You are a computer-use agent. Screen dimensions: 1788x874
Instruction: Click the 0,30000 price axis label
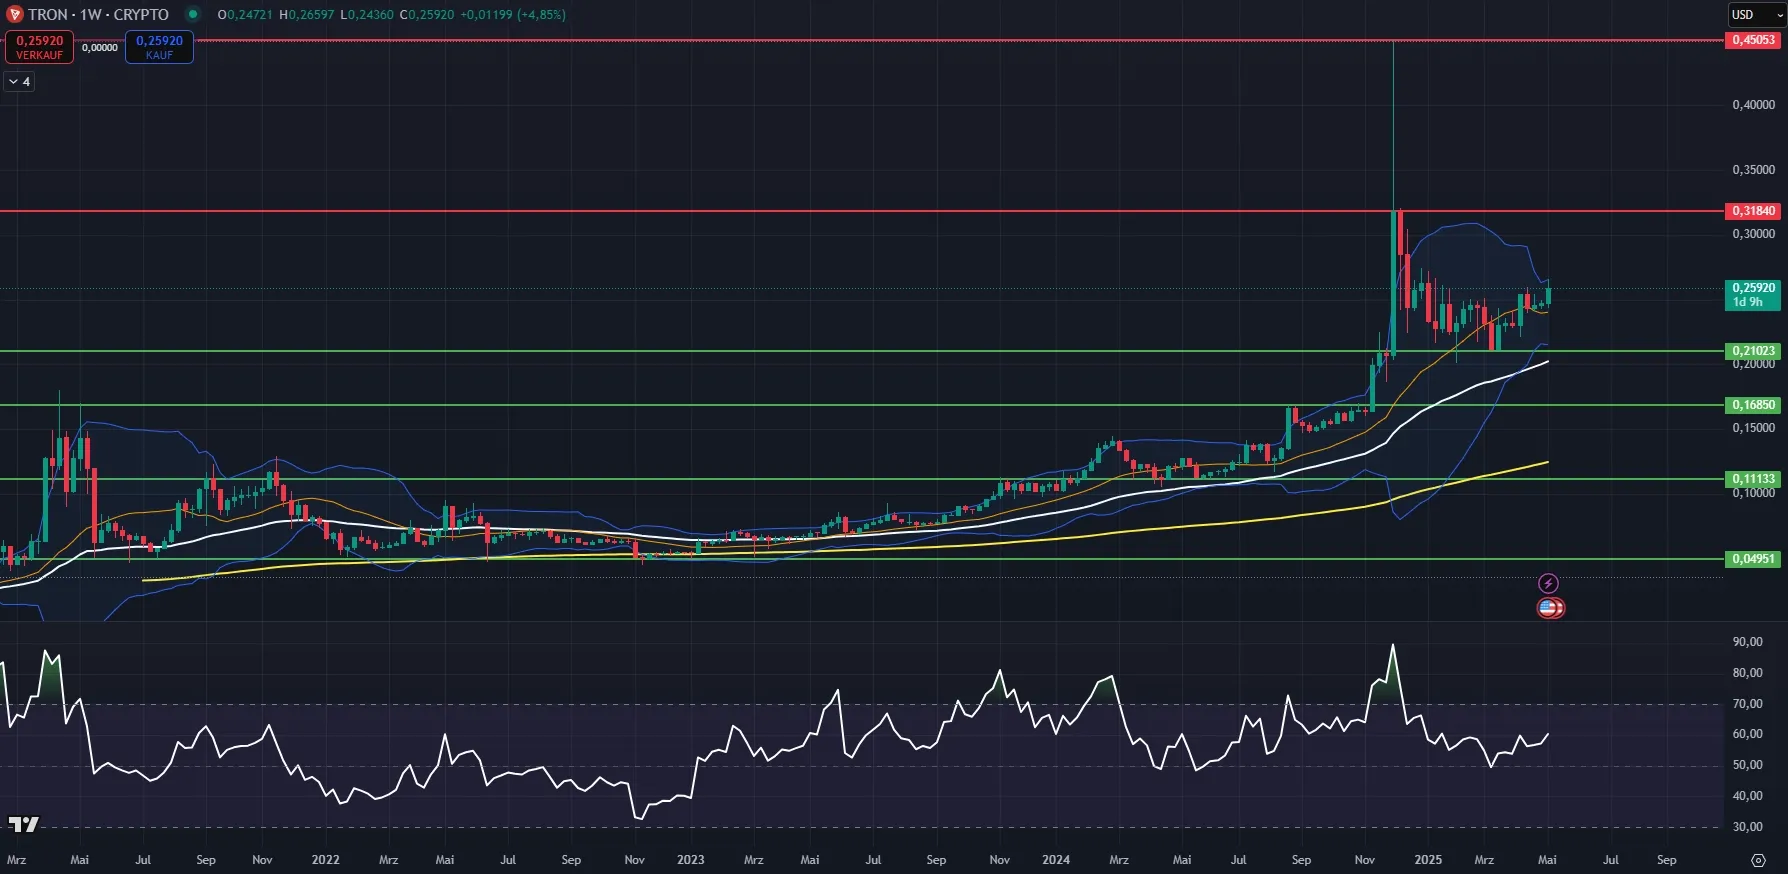1753,234
